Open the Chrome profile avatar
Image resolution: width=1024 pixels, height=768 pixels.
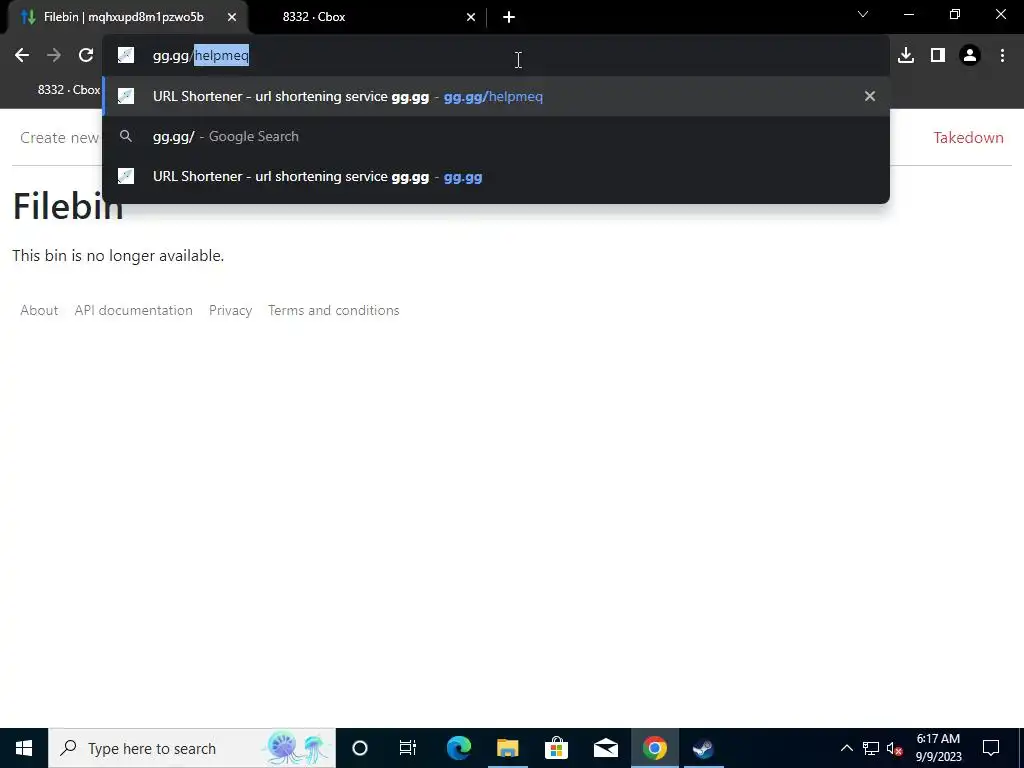(x=970, y=56)
